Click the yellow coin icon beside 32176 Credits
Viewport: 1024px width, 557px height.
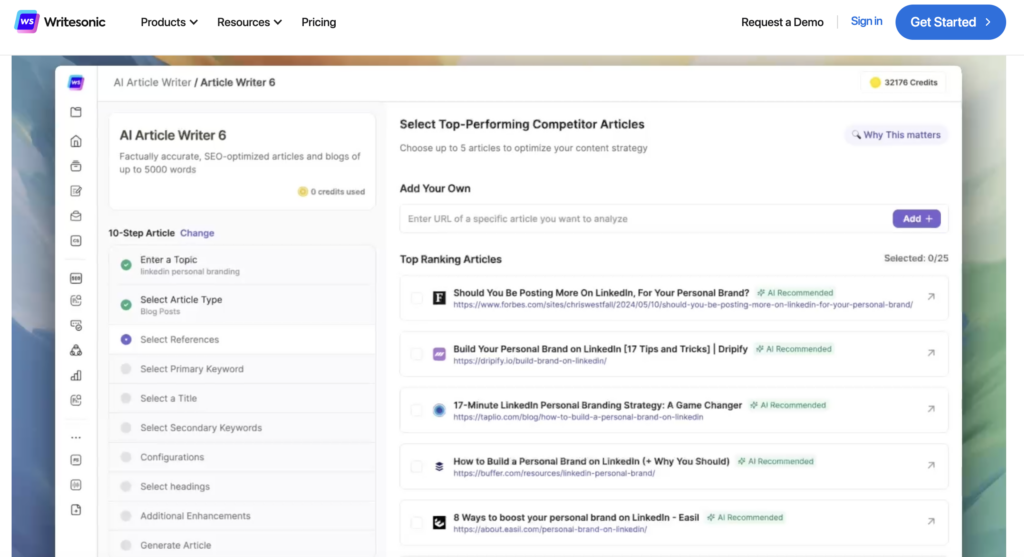click(875, 82)
